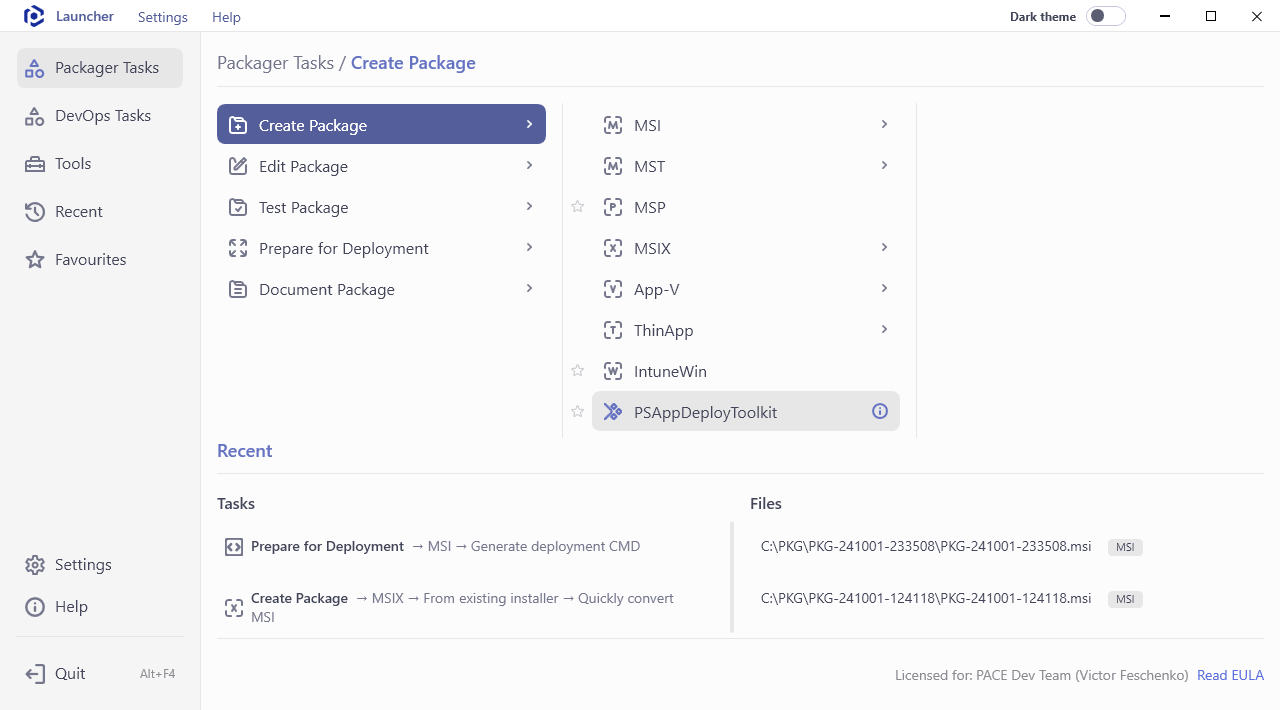Click the Packager Tasks sidebar icon
Screen dimensions: 1280x710
click(x=35, y=68)
